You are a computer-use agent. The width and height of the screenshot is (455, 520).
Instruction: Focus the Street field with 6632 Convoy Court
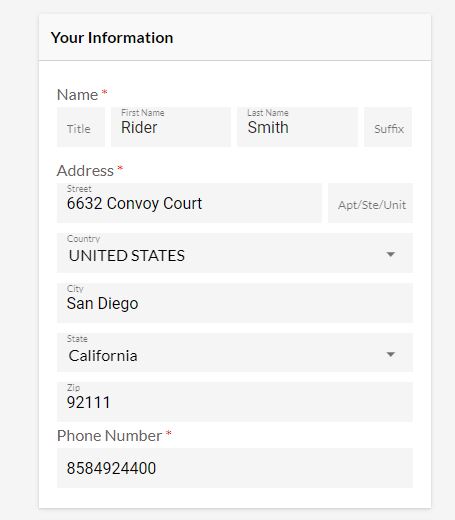189,203
